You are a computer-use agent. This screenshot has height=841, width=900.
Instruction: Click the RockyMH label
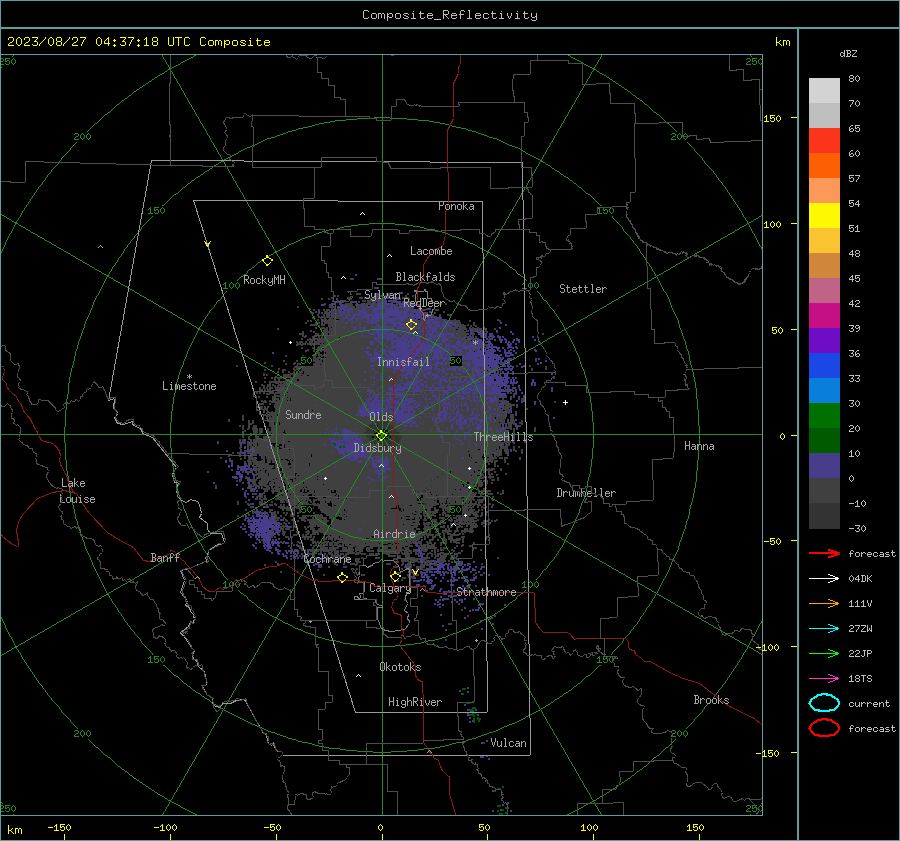click(264, 280)
